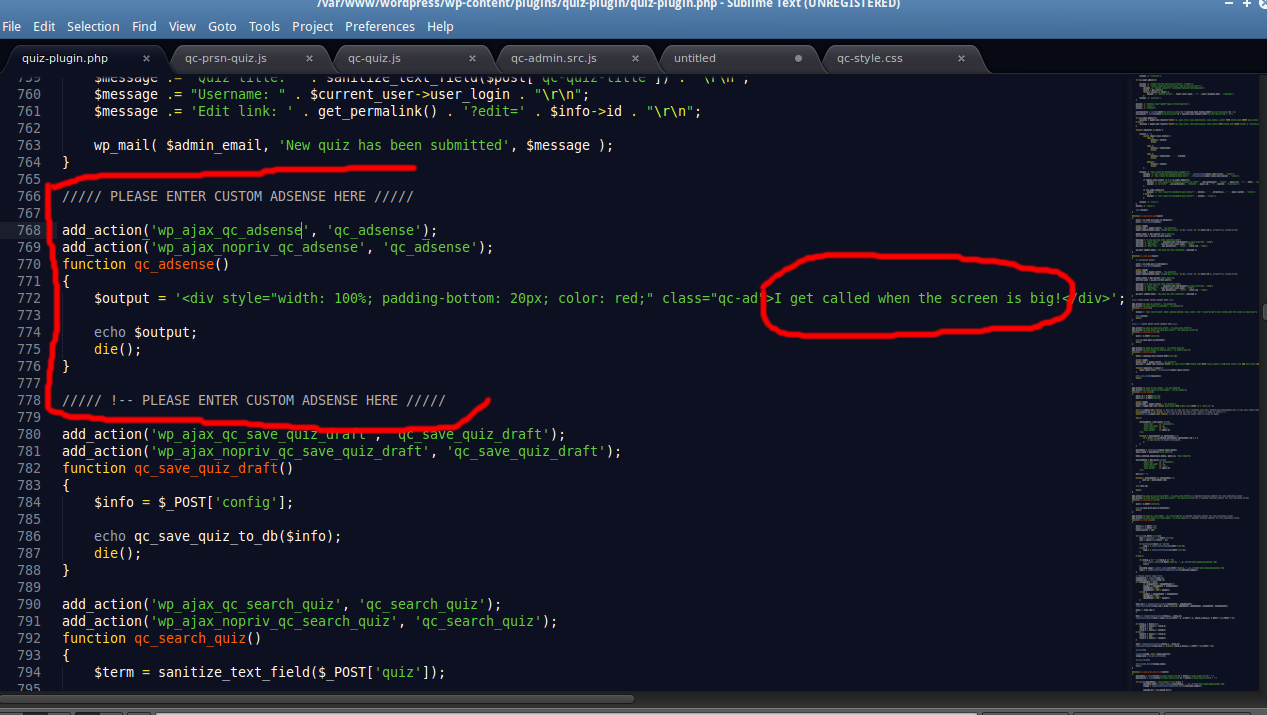This screenshot has width=1267, height=715.
Task: Click 'wp_ajax_nopriv_qc_adsense' string
Action: tap(258, 247)
